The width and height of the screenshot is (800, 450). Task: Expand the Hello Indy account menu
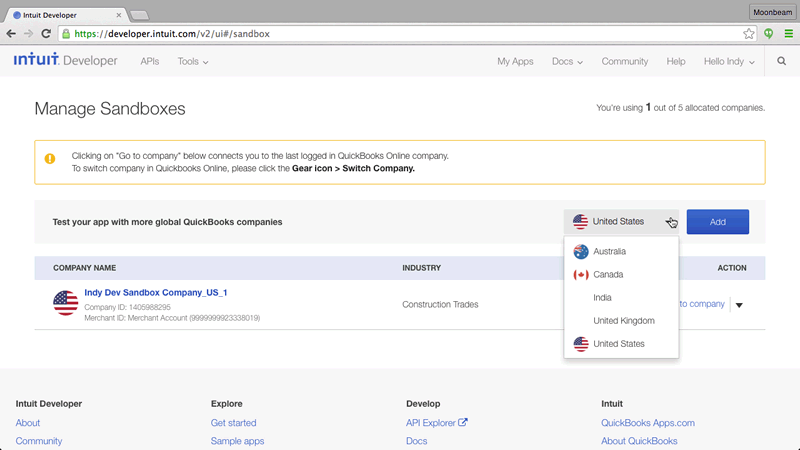click(x=729, y=61)
